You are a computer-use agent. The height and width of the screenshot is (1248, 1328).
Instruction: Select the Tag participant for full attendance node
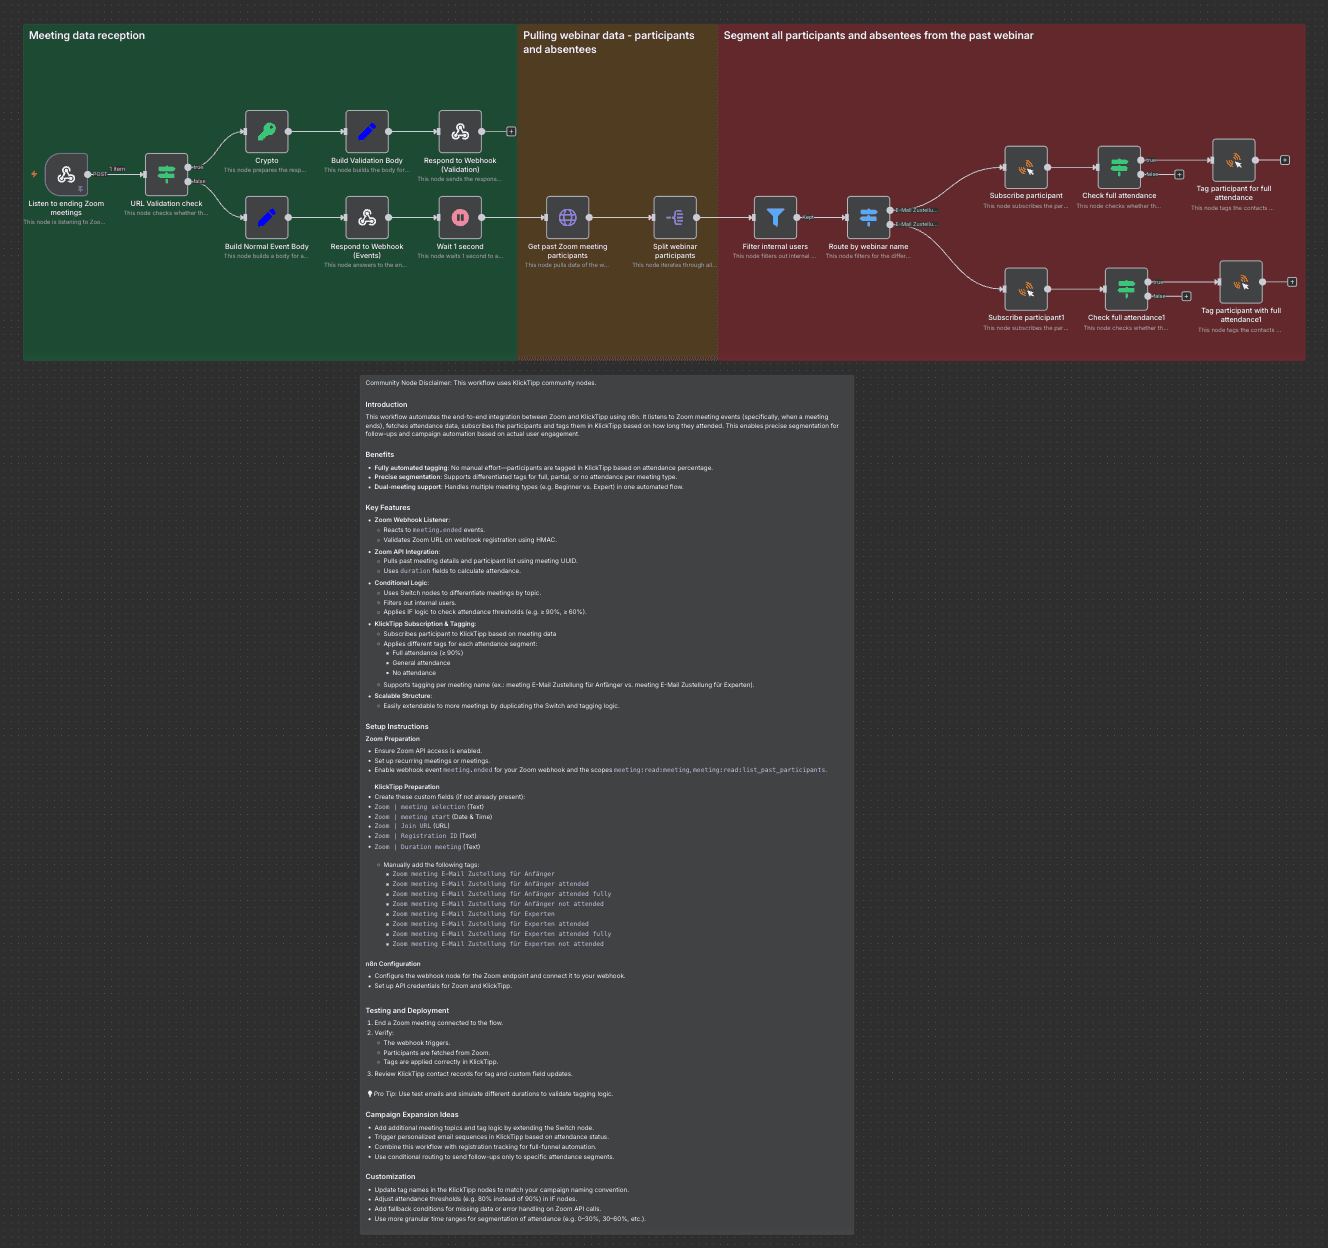click(1233, 160)
